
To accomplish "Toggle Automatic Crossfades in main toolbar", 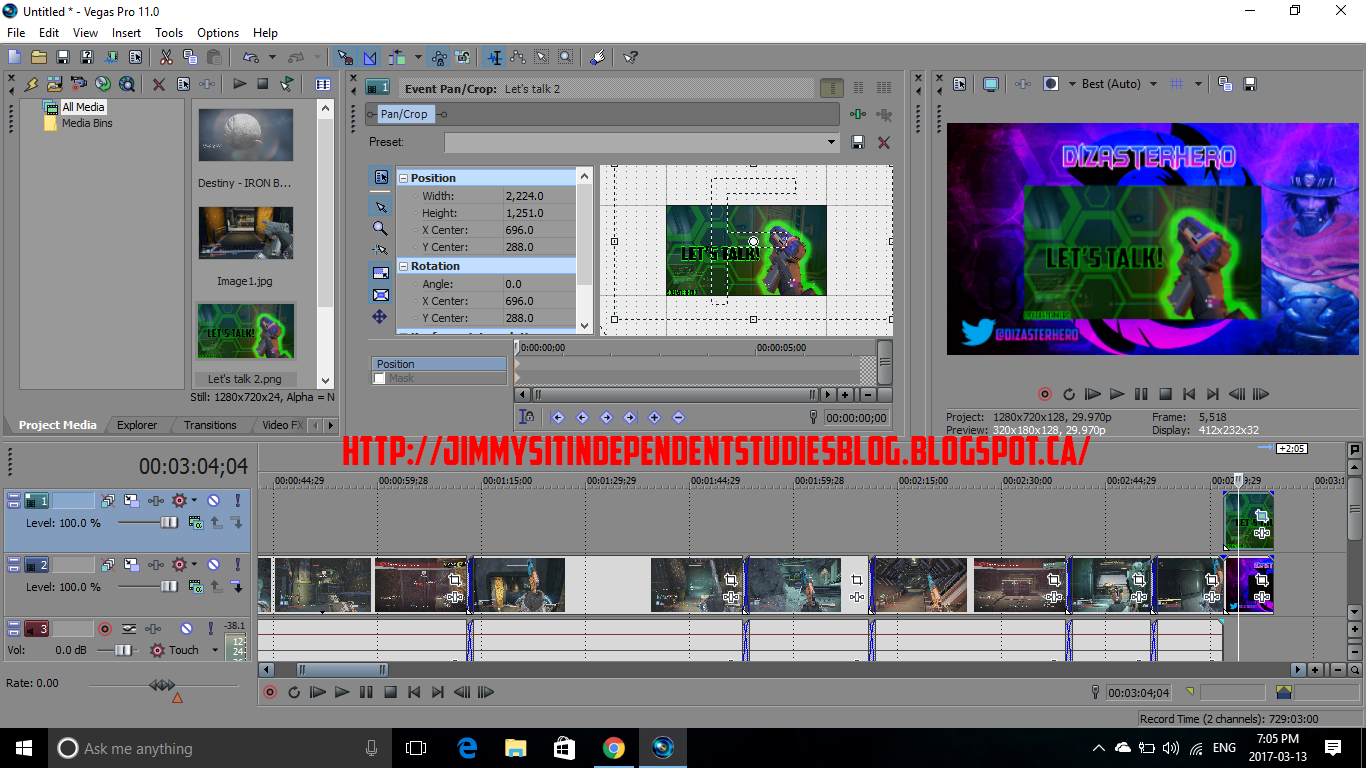I will [370, 57].
